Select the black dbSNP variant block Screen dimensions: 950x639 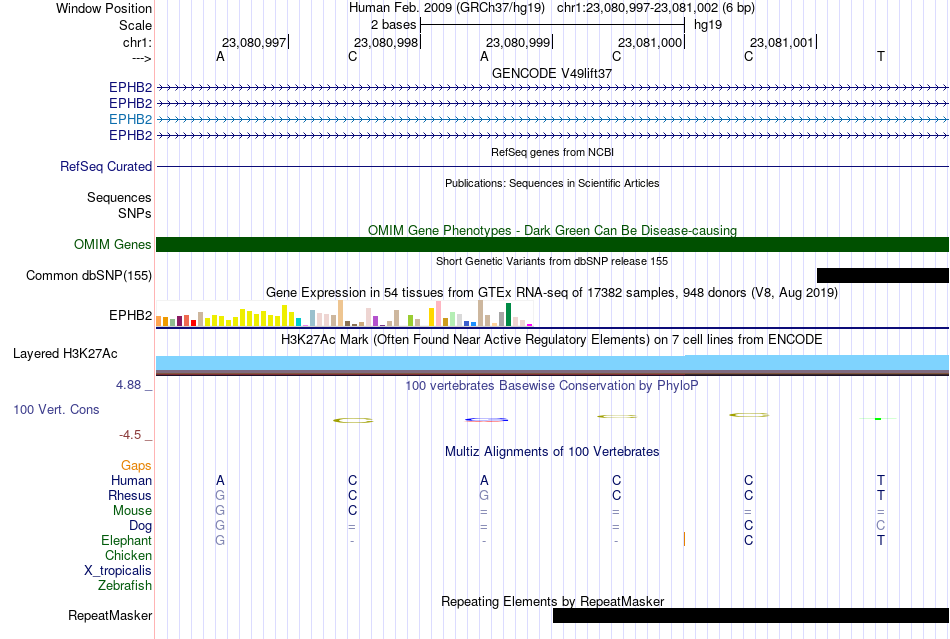coord(883,276)
